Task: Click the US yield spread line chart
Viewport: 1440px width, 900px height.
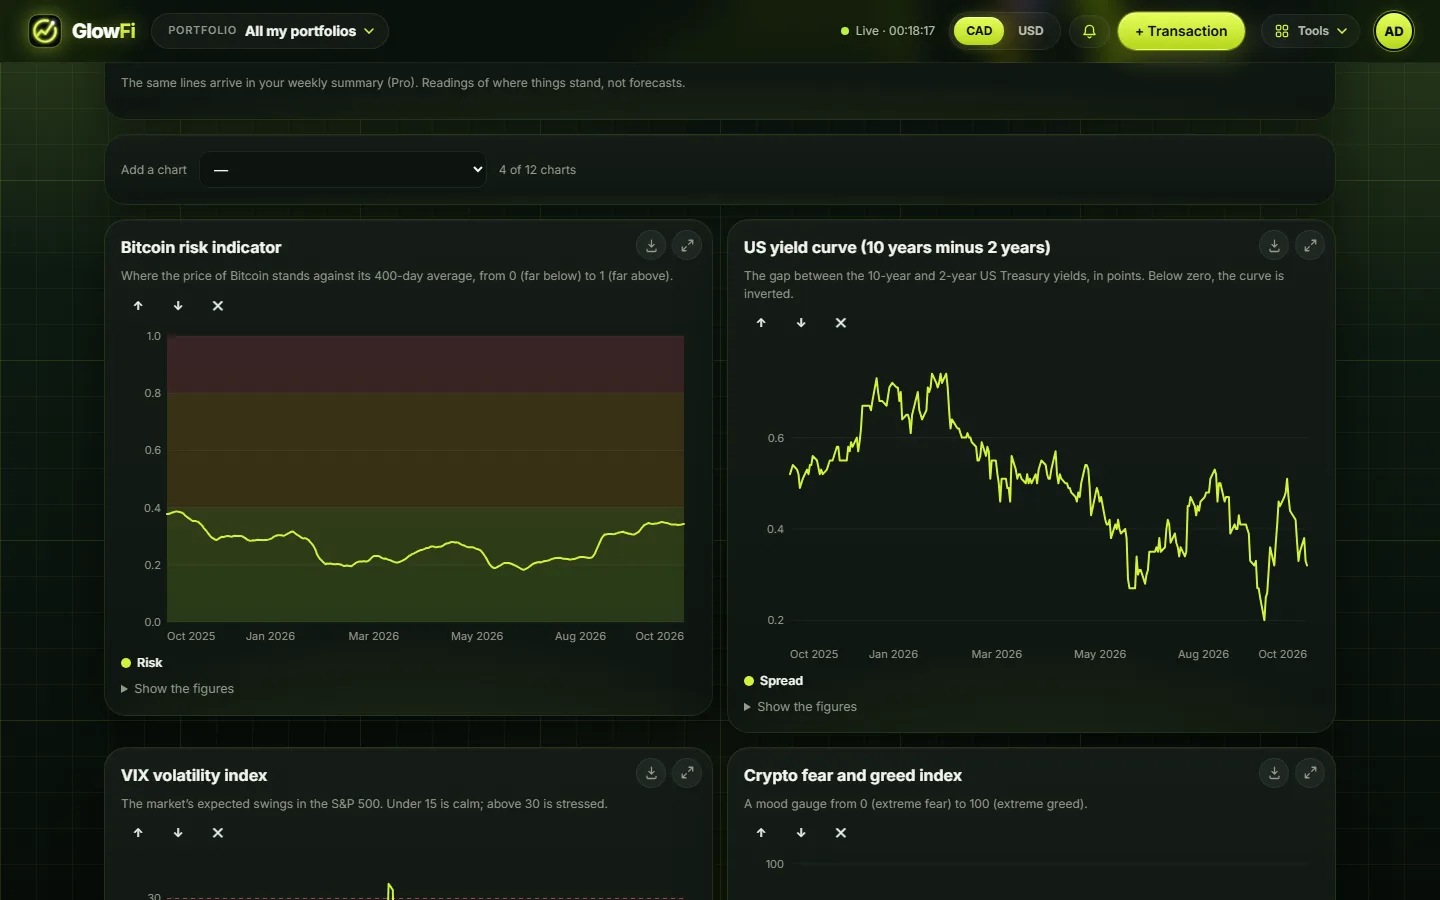Action: pos(1049,497)
